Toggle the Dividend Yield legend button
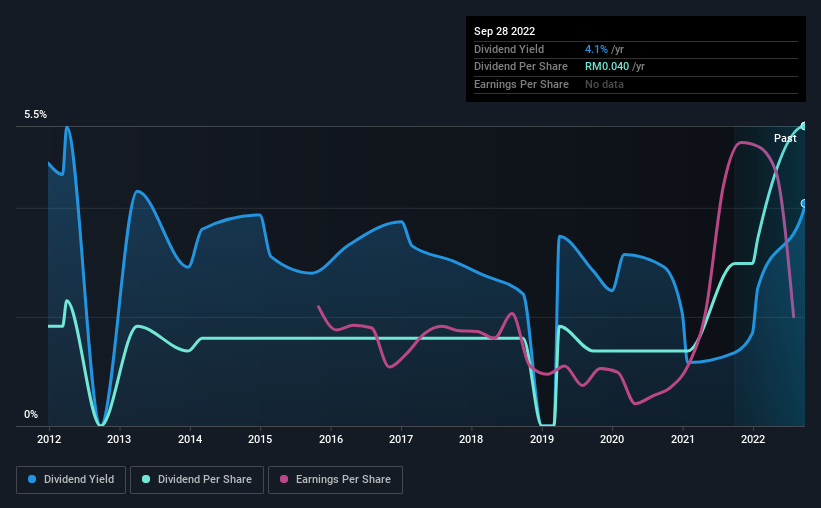 (x=71, y=480)
